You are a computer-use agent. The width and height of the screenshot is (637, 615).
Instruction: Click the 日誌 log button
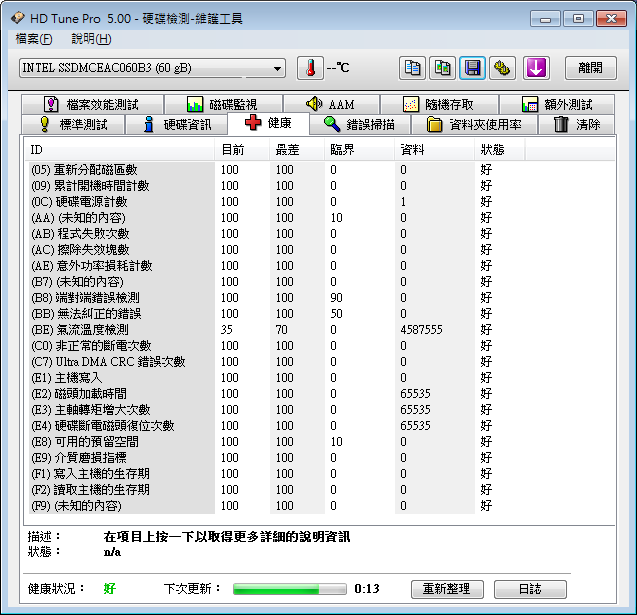click(x=529, y=589)
